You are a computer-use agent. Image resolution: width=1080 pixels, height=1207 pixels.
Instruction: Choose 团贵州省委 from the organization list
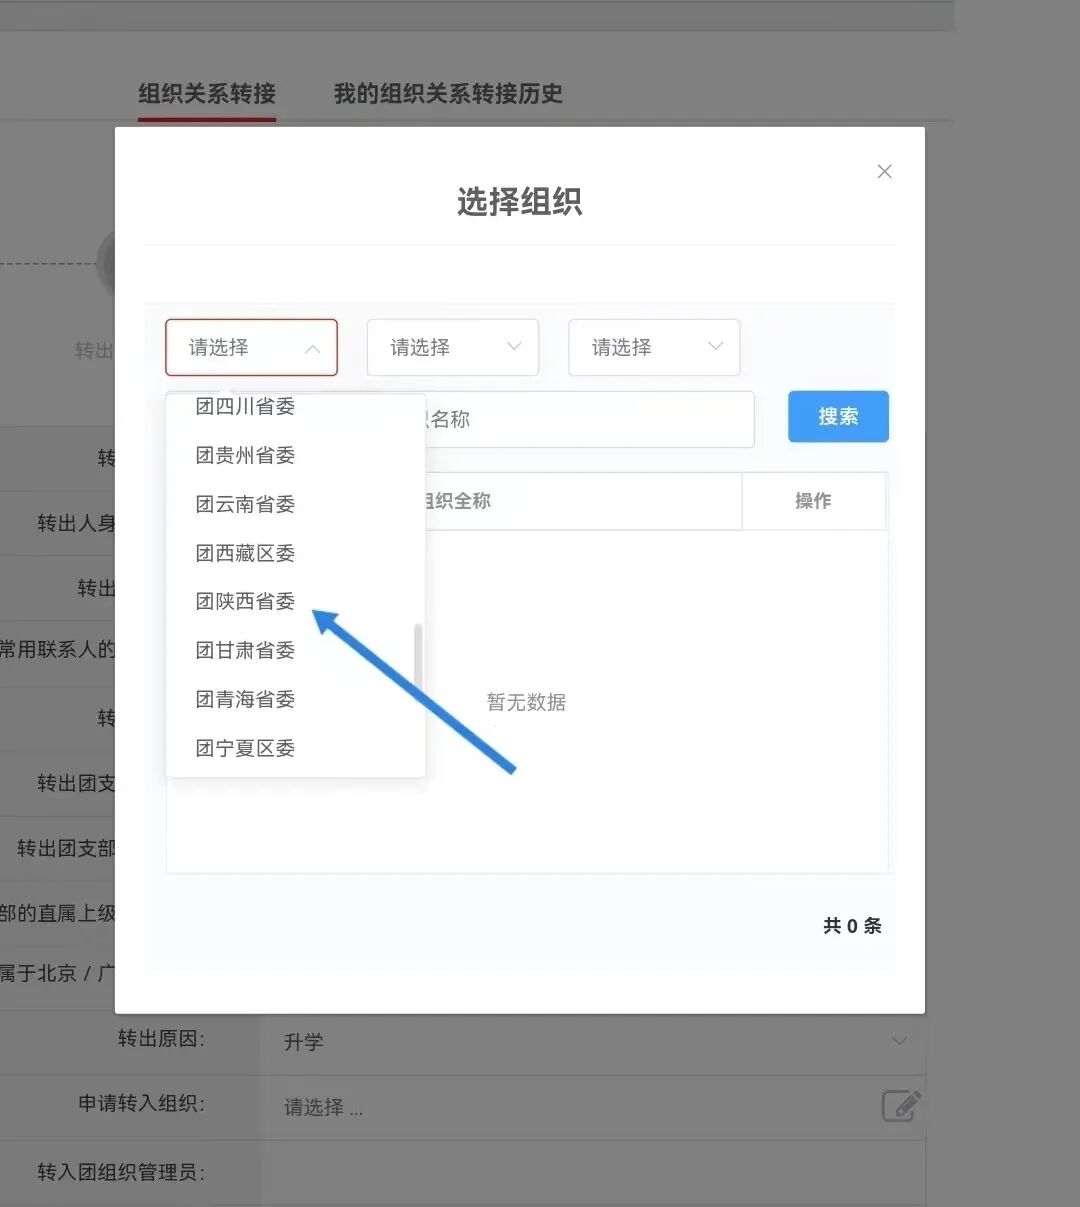click(245, 455)
